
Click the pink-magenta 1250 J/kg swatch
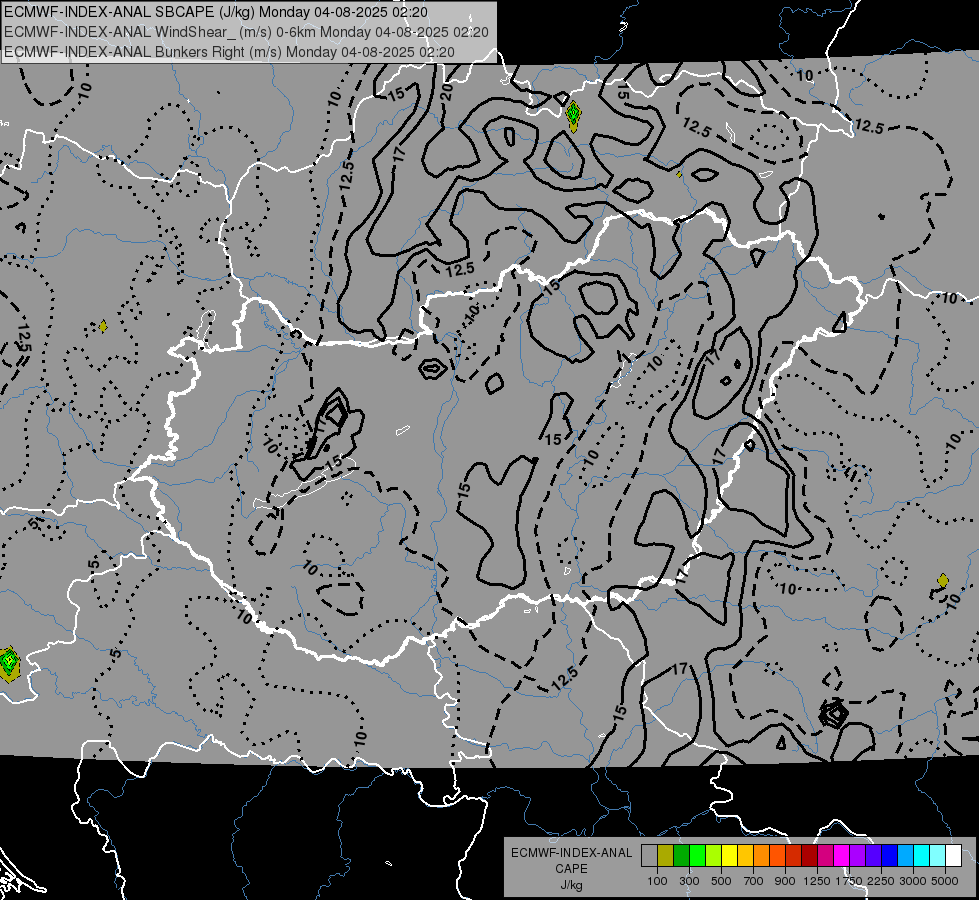tap(825, 855)
